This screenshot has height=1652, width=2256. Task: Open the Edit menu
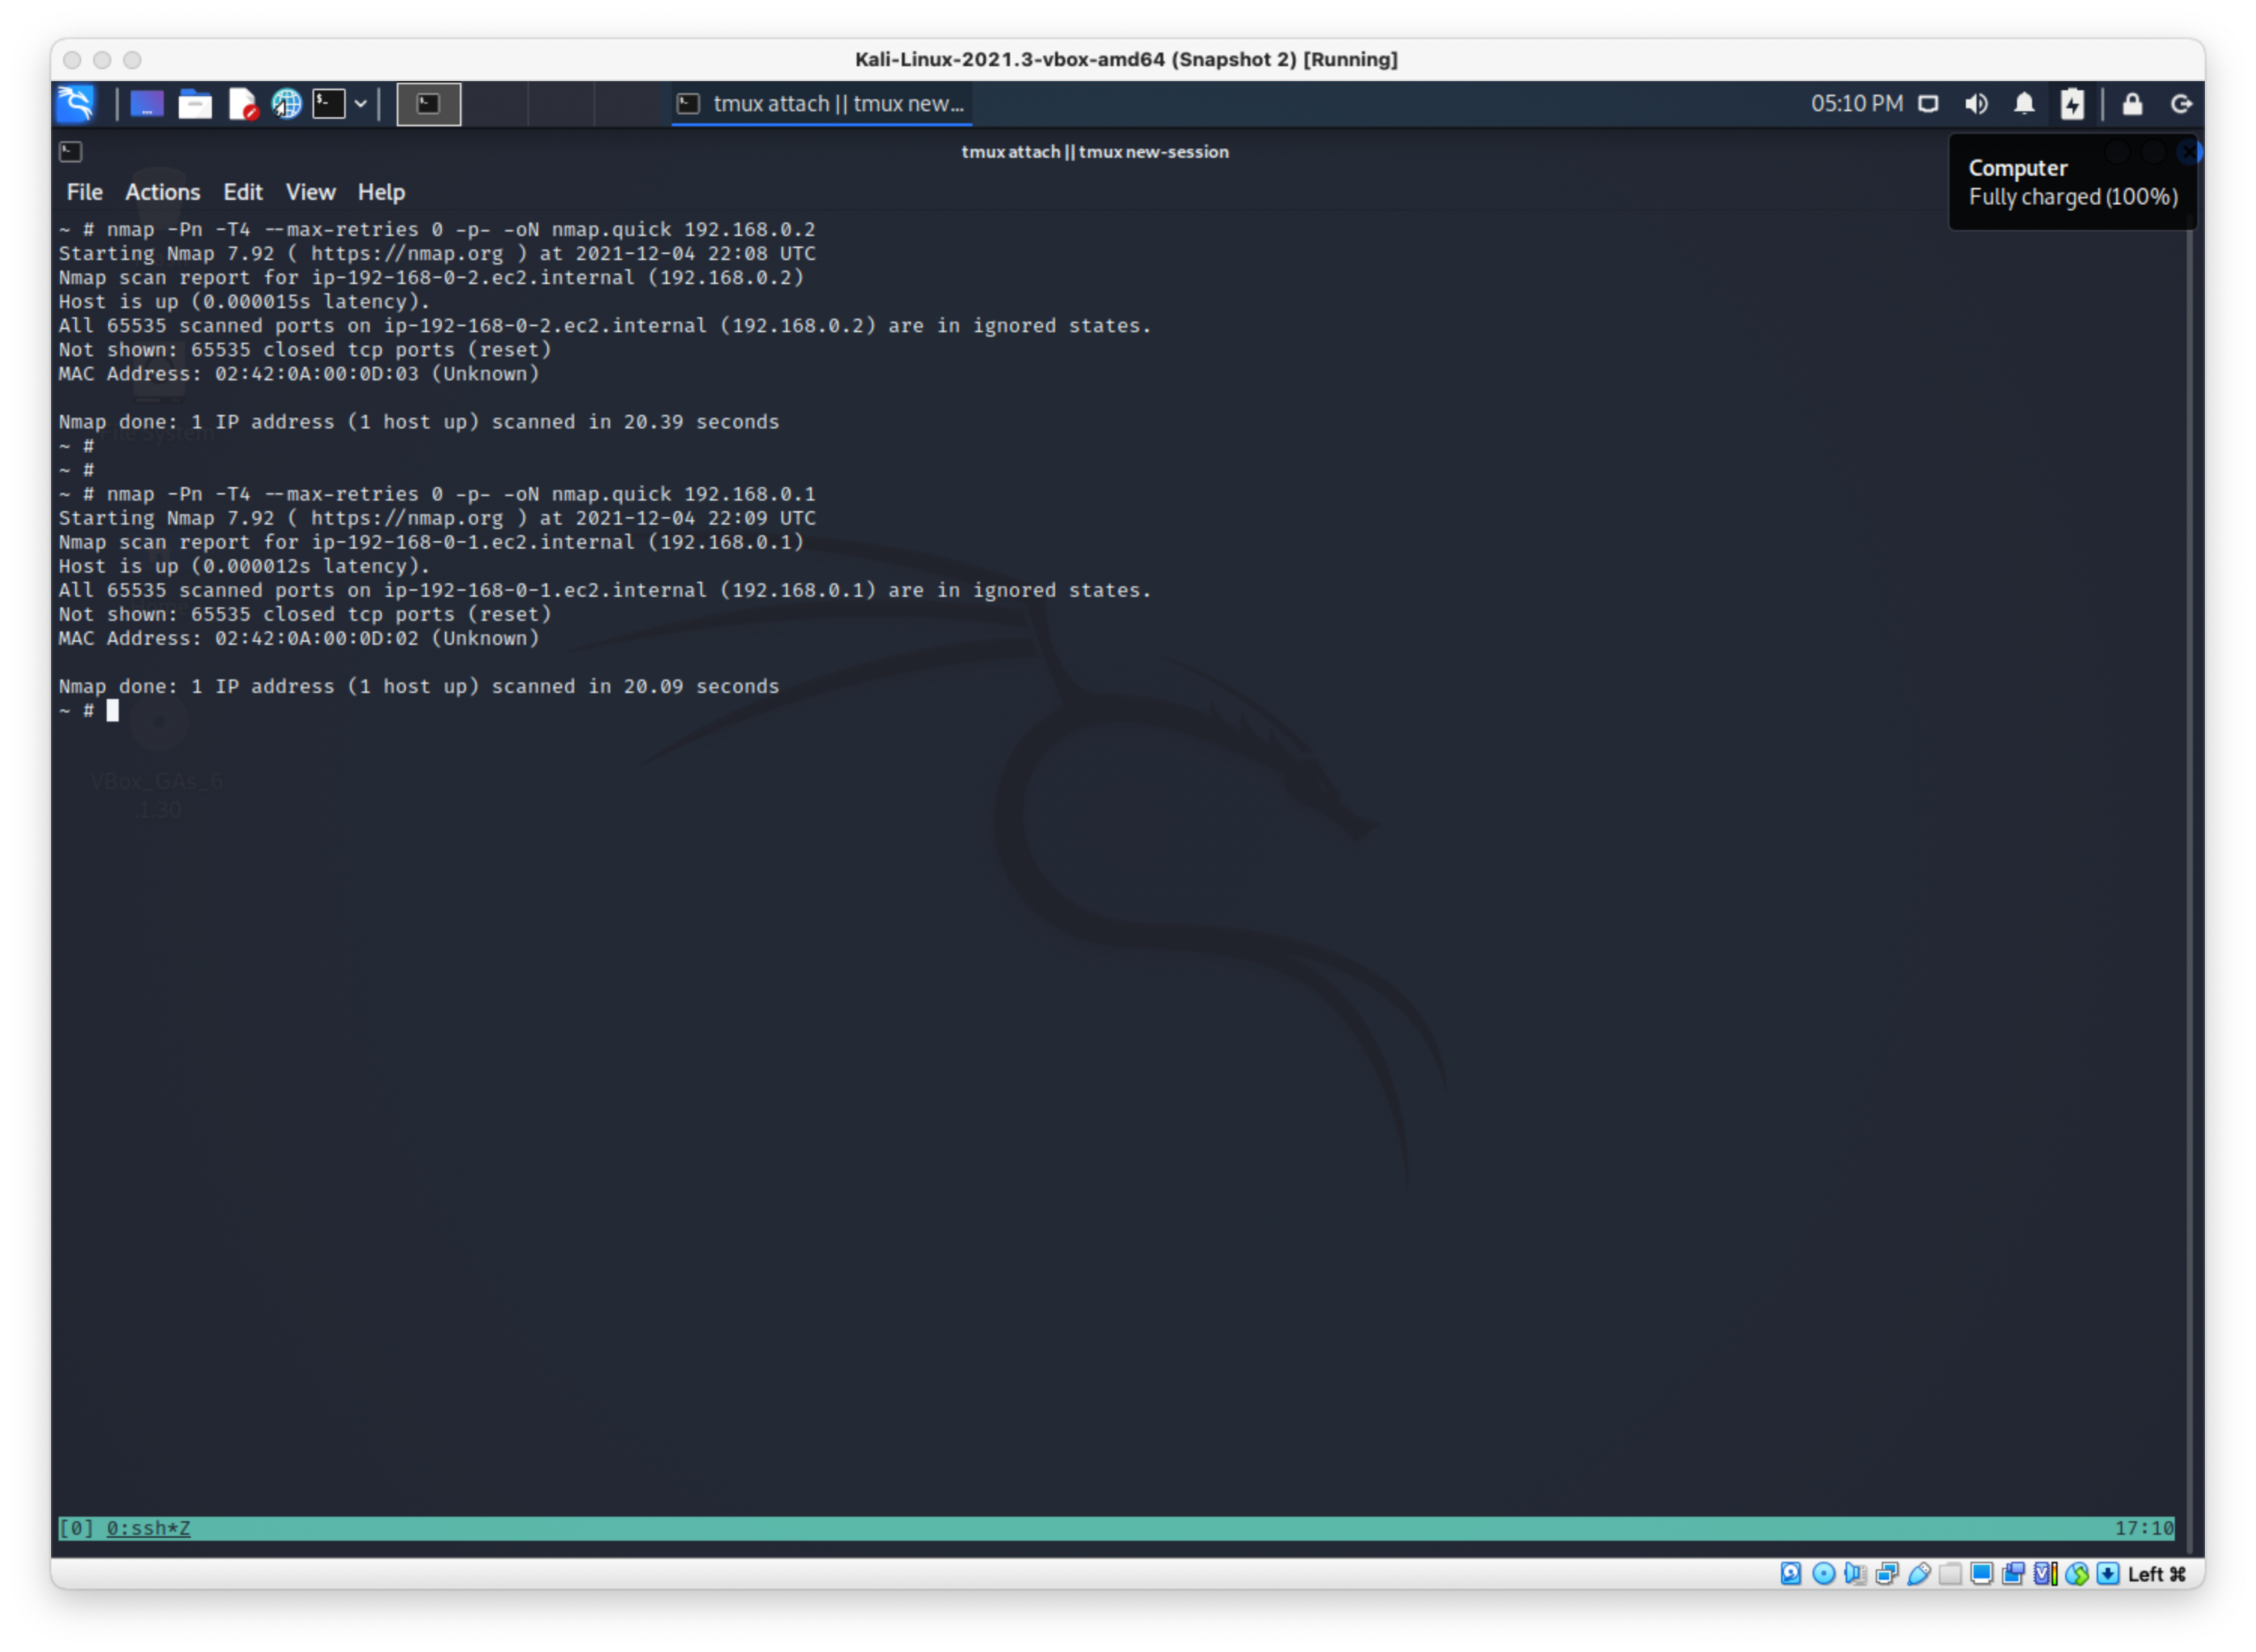pos(242,192)
